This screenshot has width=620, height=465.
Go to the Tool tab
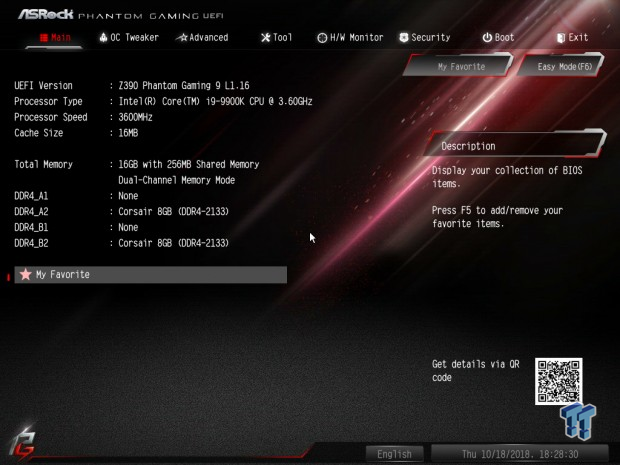click(x=276, y=38)
